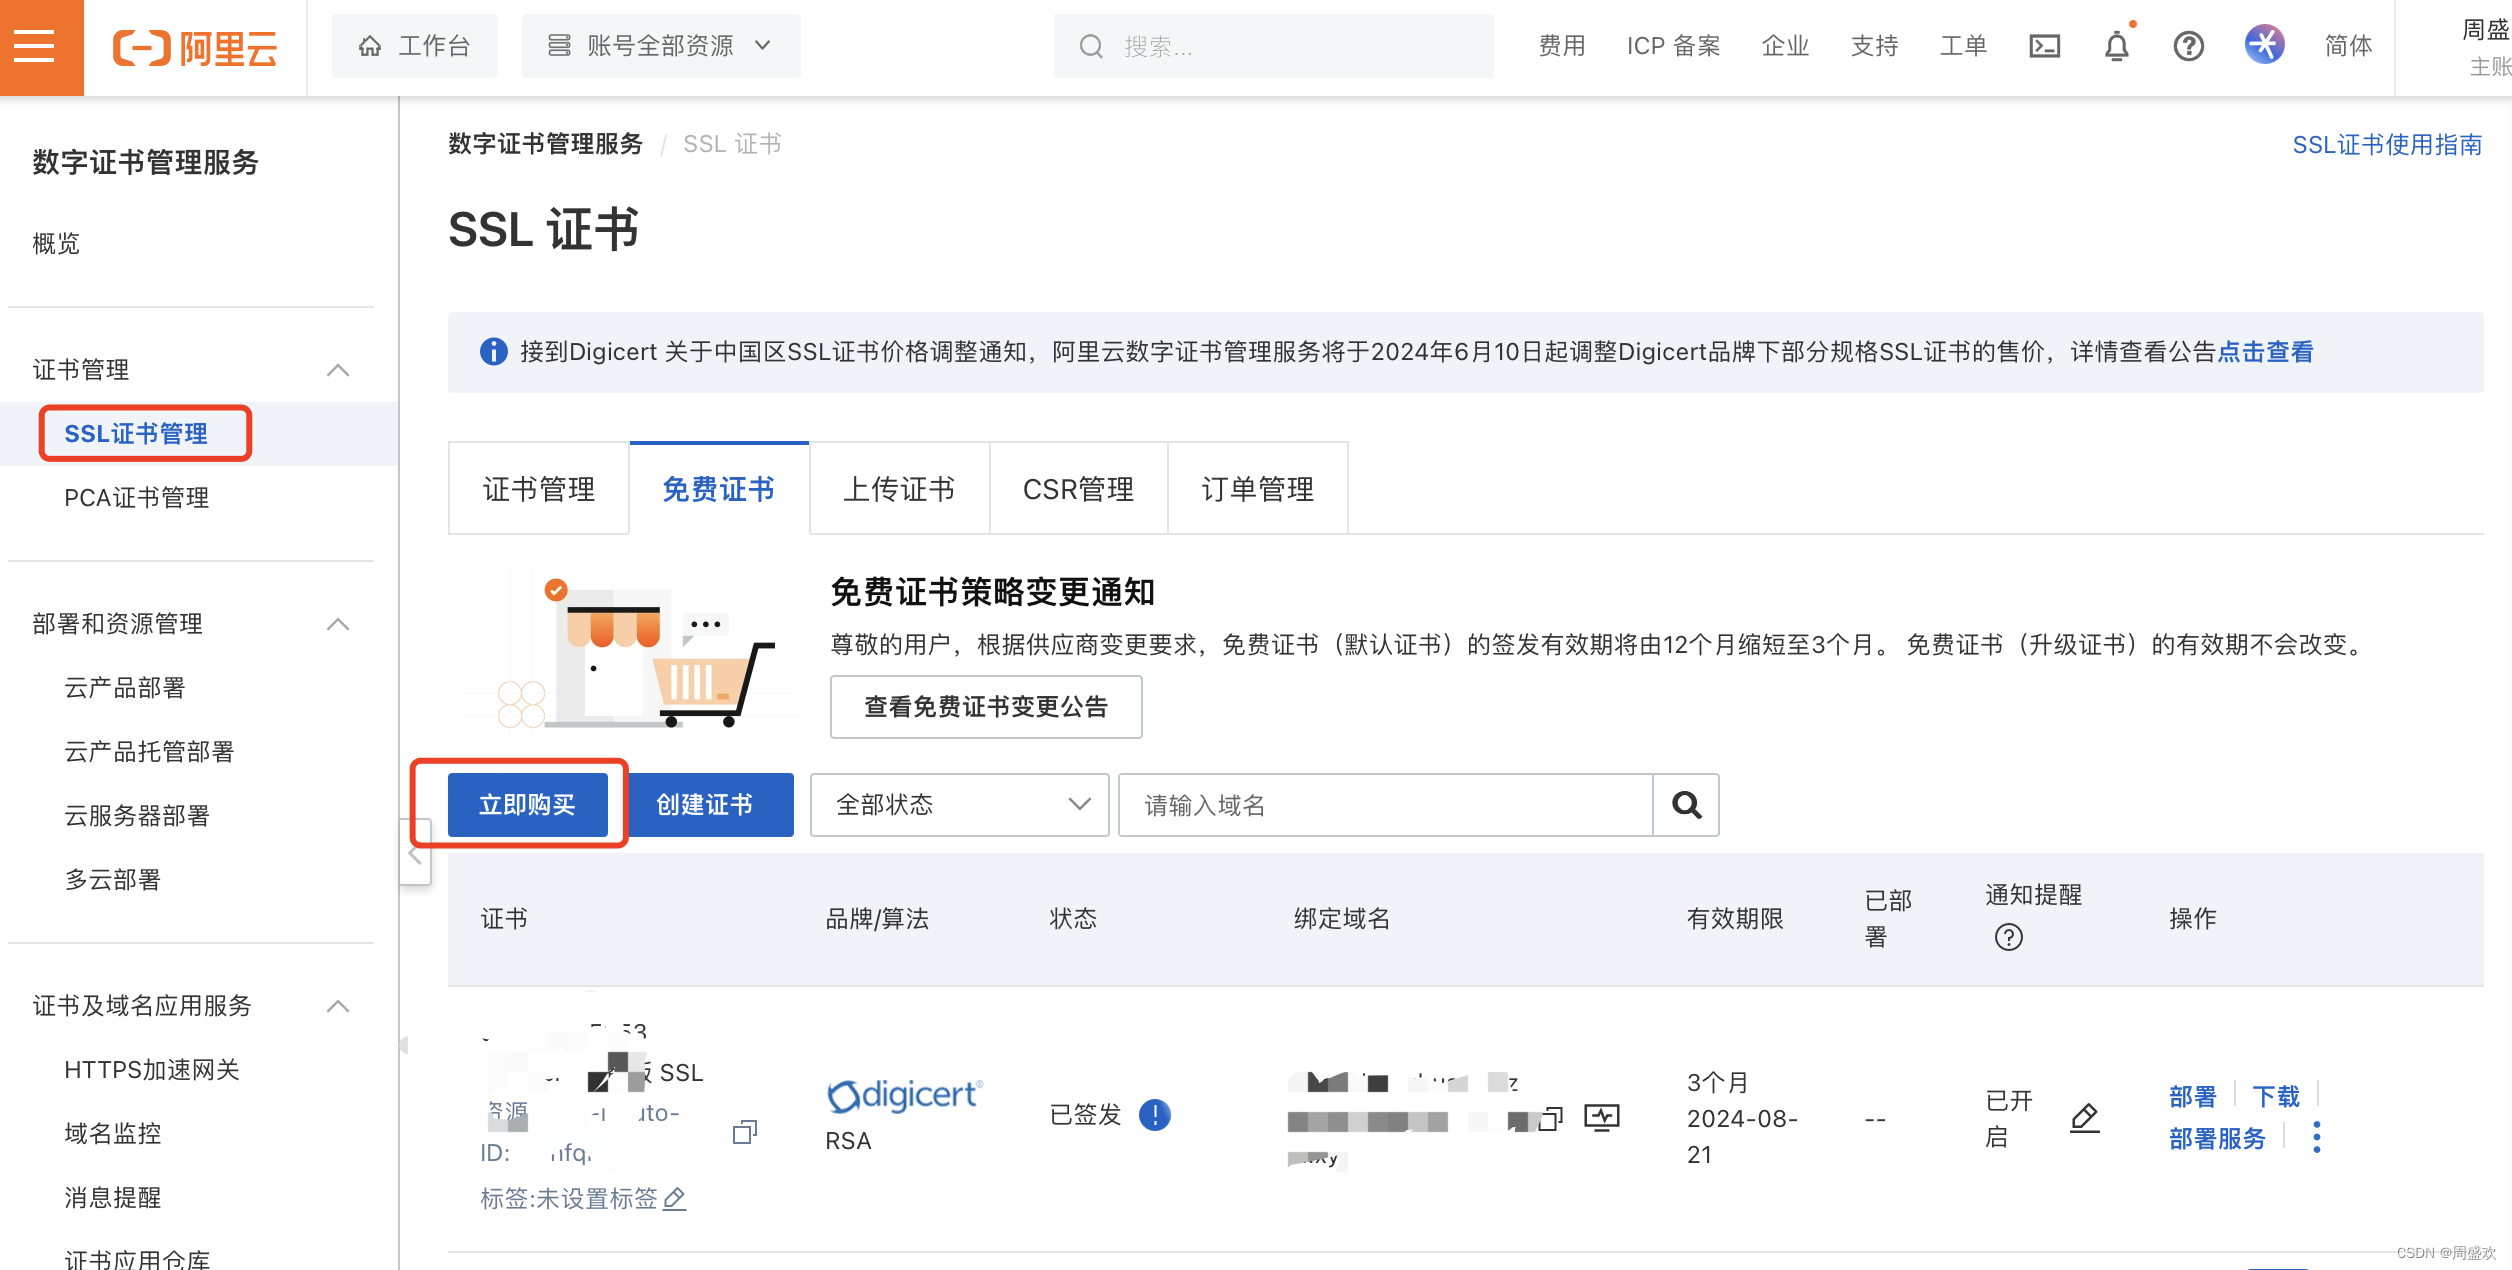Click the edit pencil beside 已开启
This screenshot has height=1270, width=2512.
[2084, 1117]
